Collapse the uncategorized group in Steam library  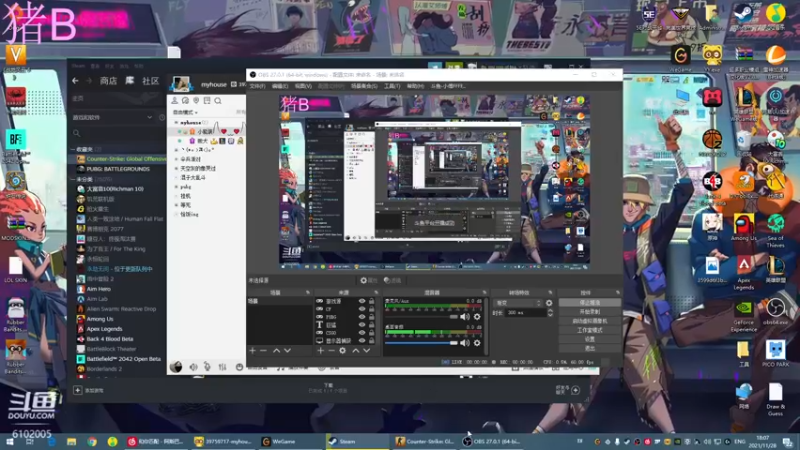[73, 179]
